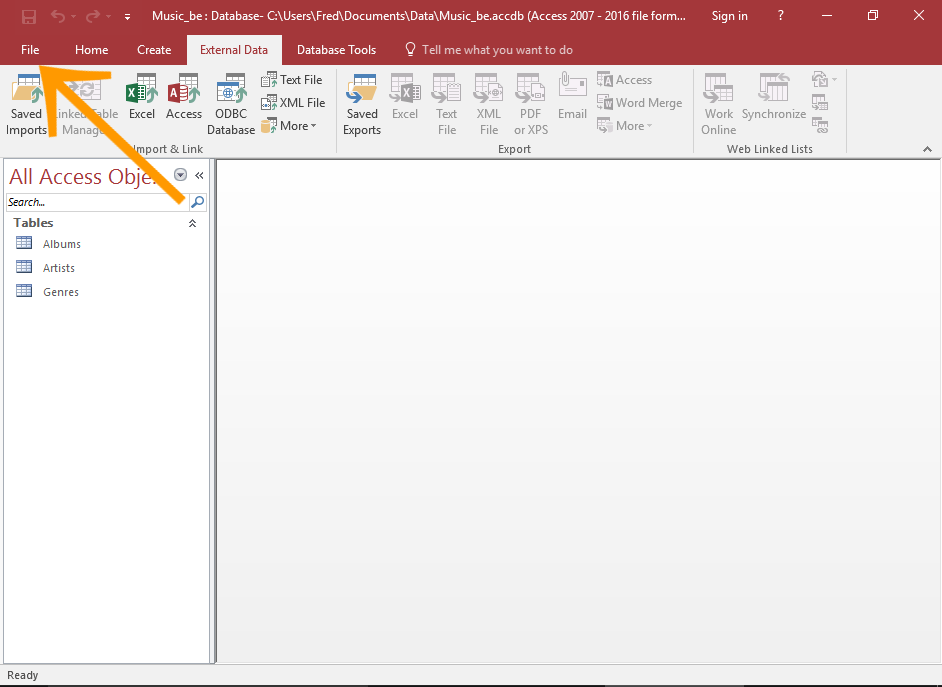Switch to the Create tab
Image resolution: width=942 pixels, height=687 pixels.
154,50
